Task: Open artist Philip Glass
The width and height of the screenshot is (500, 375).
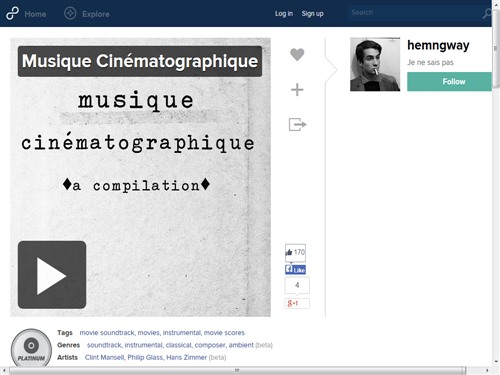Action: [145, 357]
